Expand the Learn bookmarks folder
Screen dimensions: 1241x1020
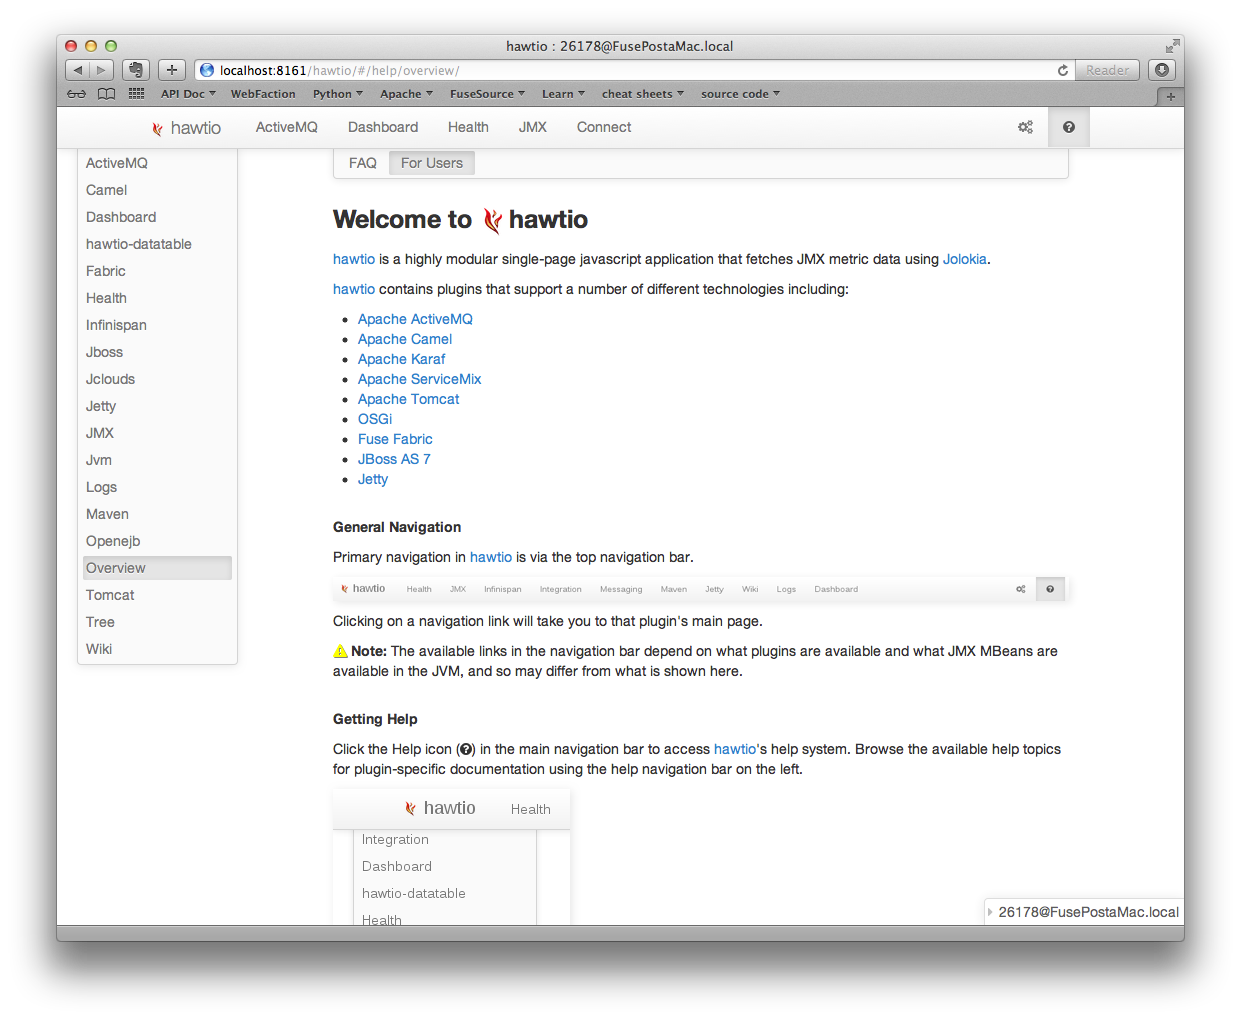point(563,94)
